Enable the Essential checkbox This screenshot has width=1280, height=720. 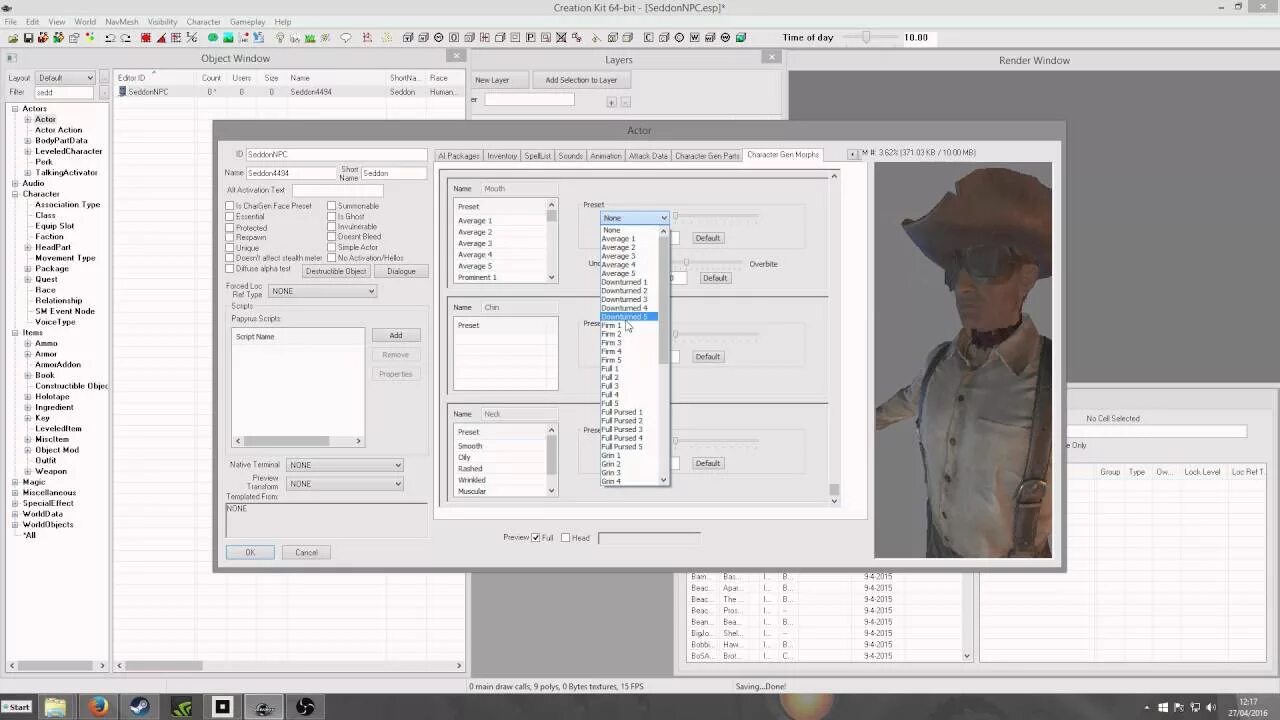pyautogui.click(x=230, y=216)
